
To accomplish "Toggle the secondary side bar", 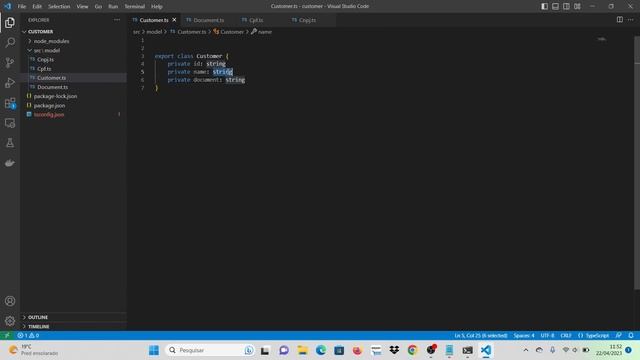I will [x=567, y=6].
